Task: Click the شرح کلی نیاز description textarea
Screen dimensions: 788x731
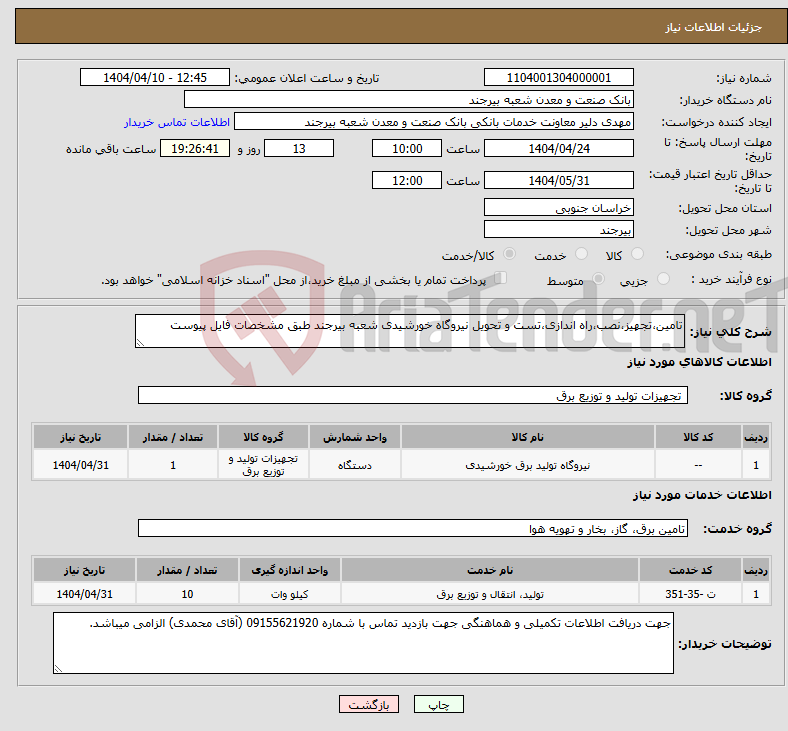Action: (x=410, y=331)
